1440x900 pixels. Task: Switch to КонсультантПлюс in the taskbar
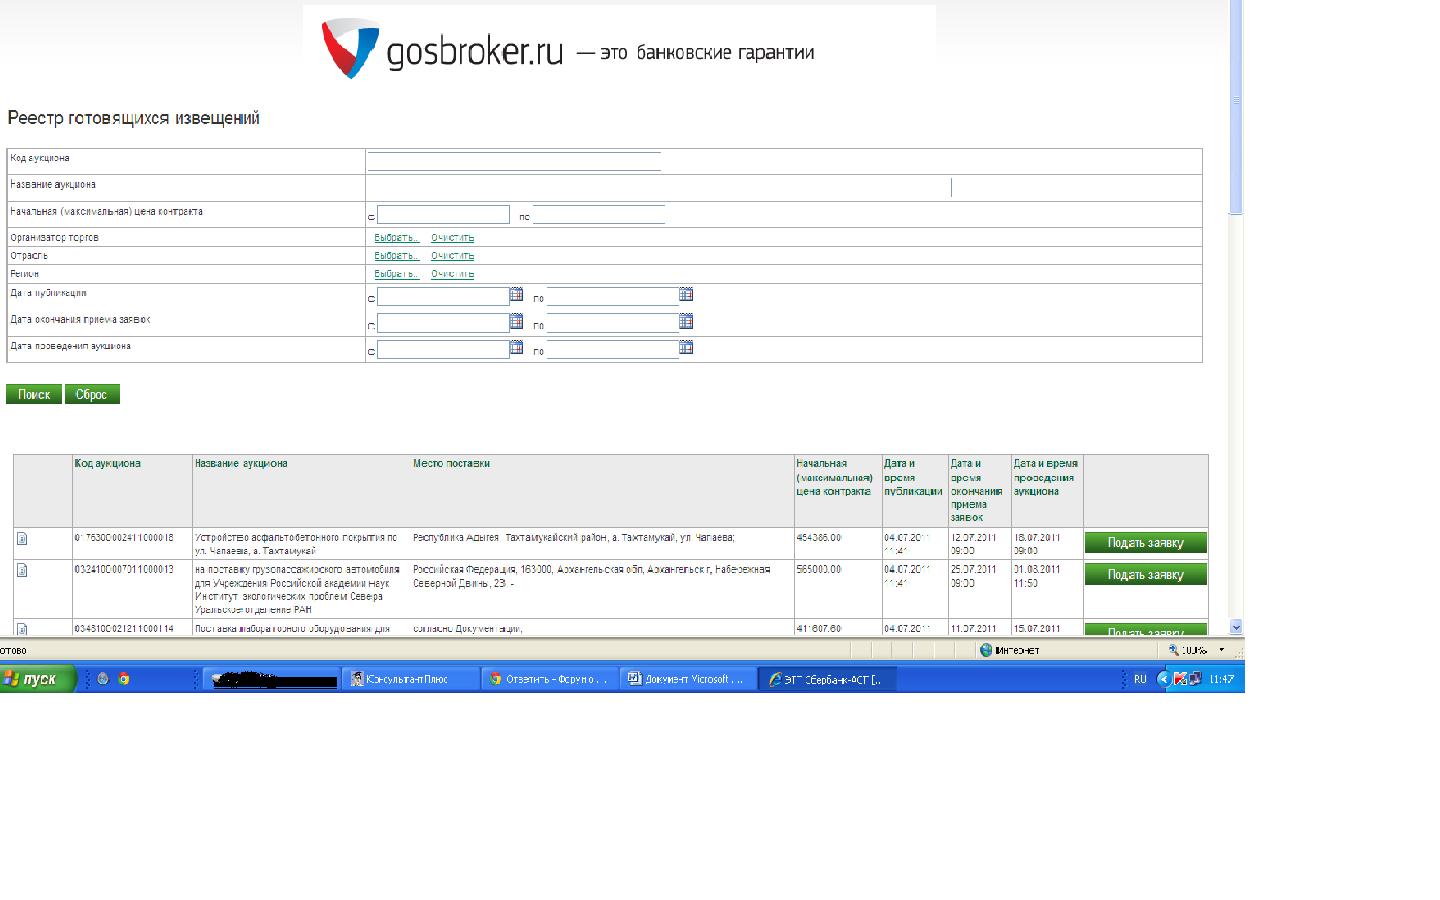[410, 679]
